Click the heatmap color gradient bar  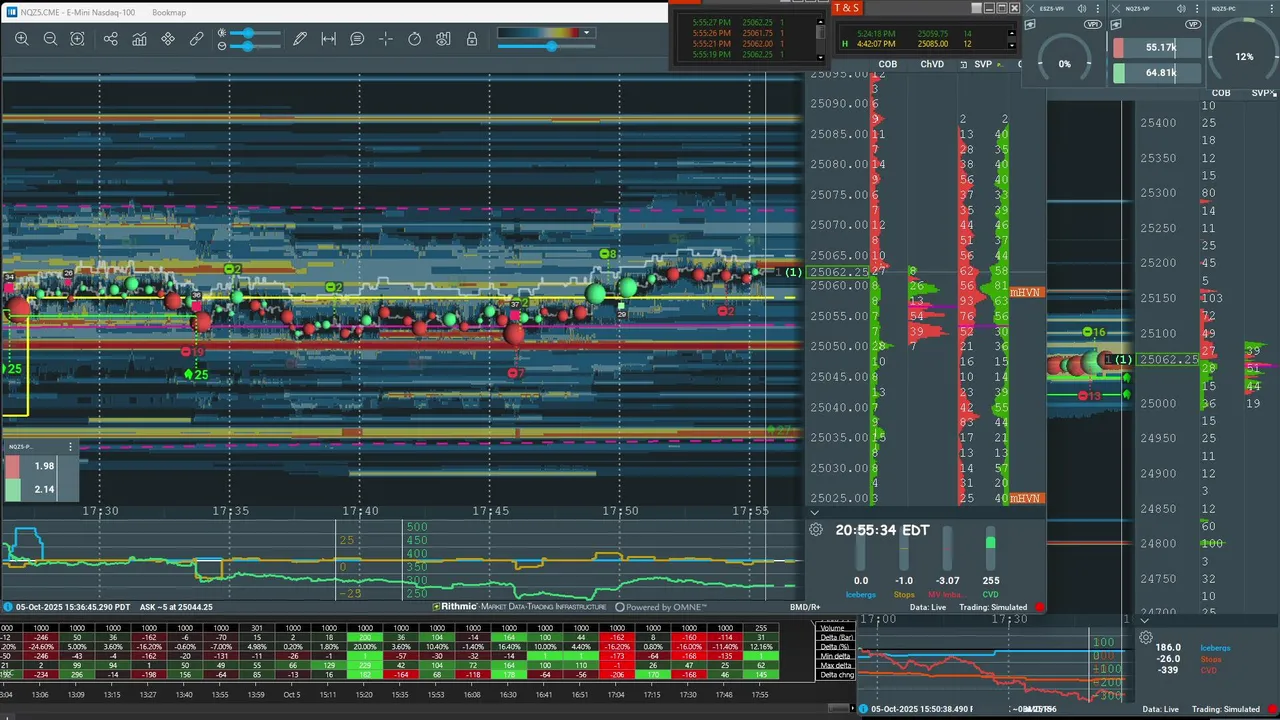(x=539, y=33)
